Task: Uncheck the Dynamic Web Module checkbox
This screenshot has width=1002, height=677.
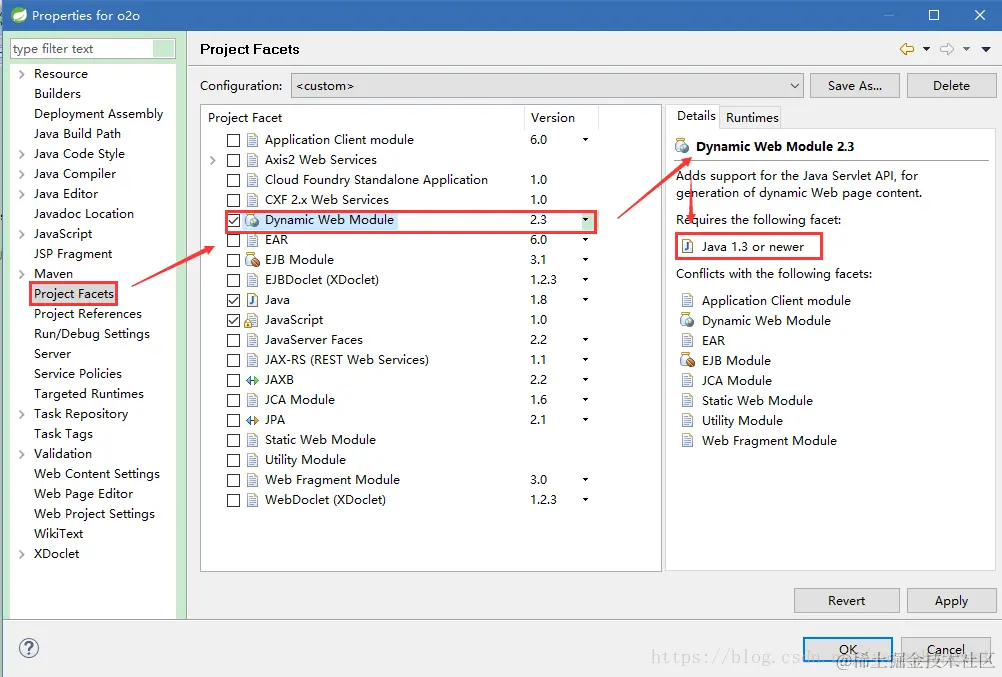Action: [233, 221]
